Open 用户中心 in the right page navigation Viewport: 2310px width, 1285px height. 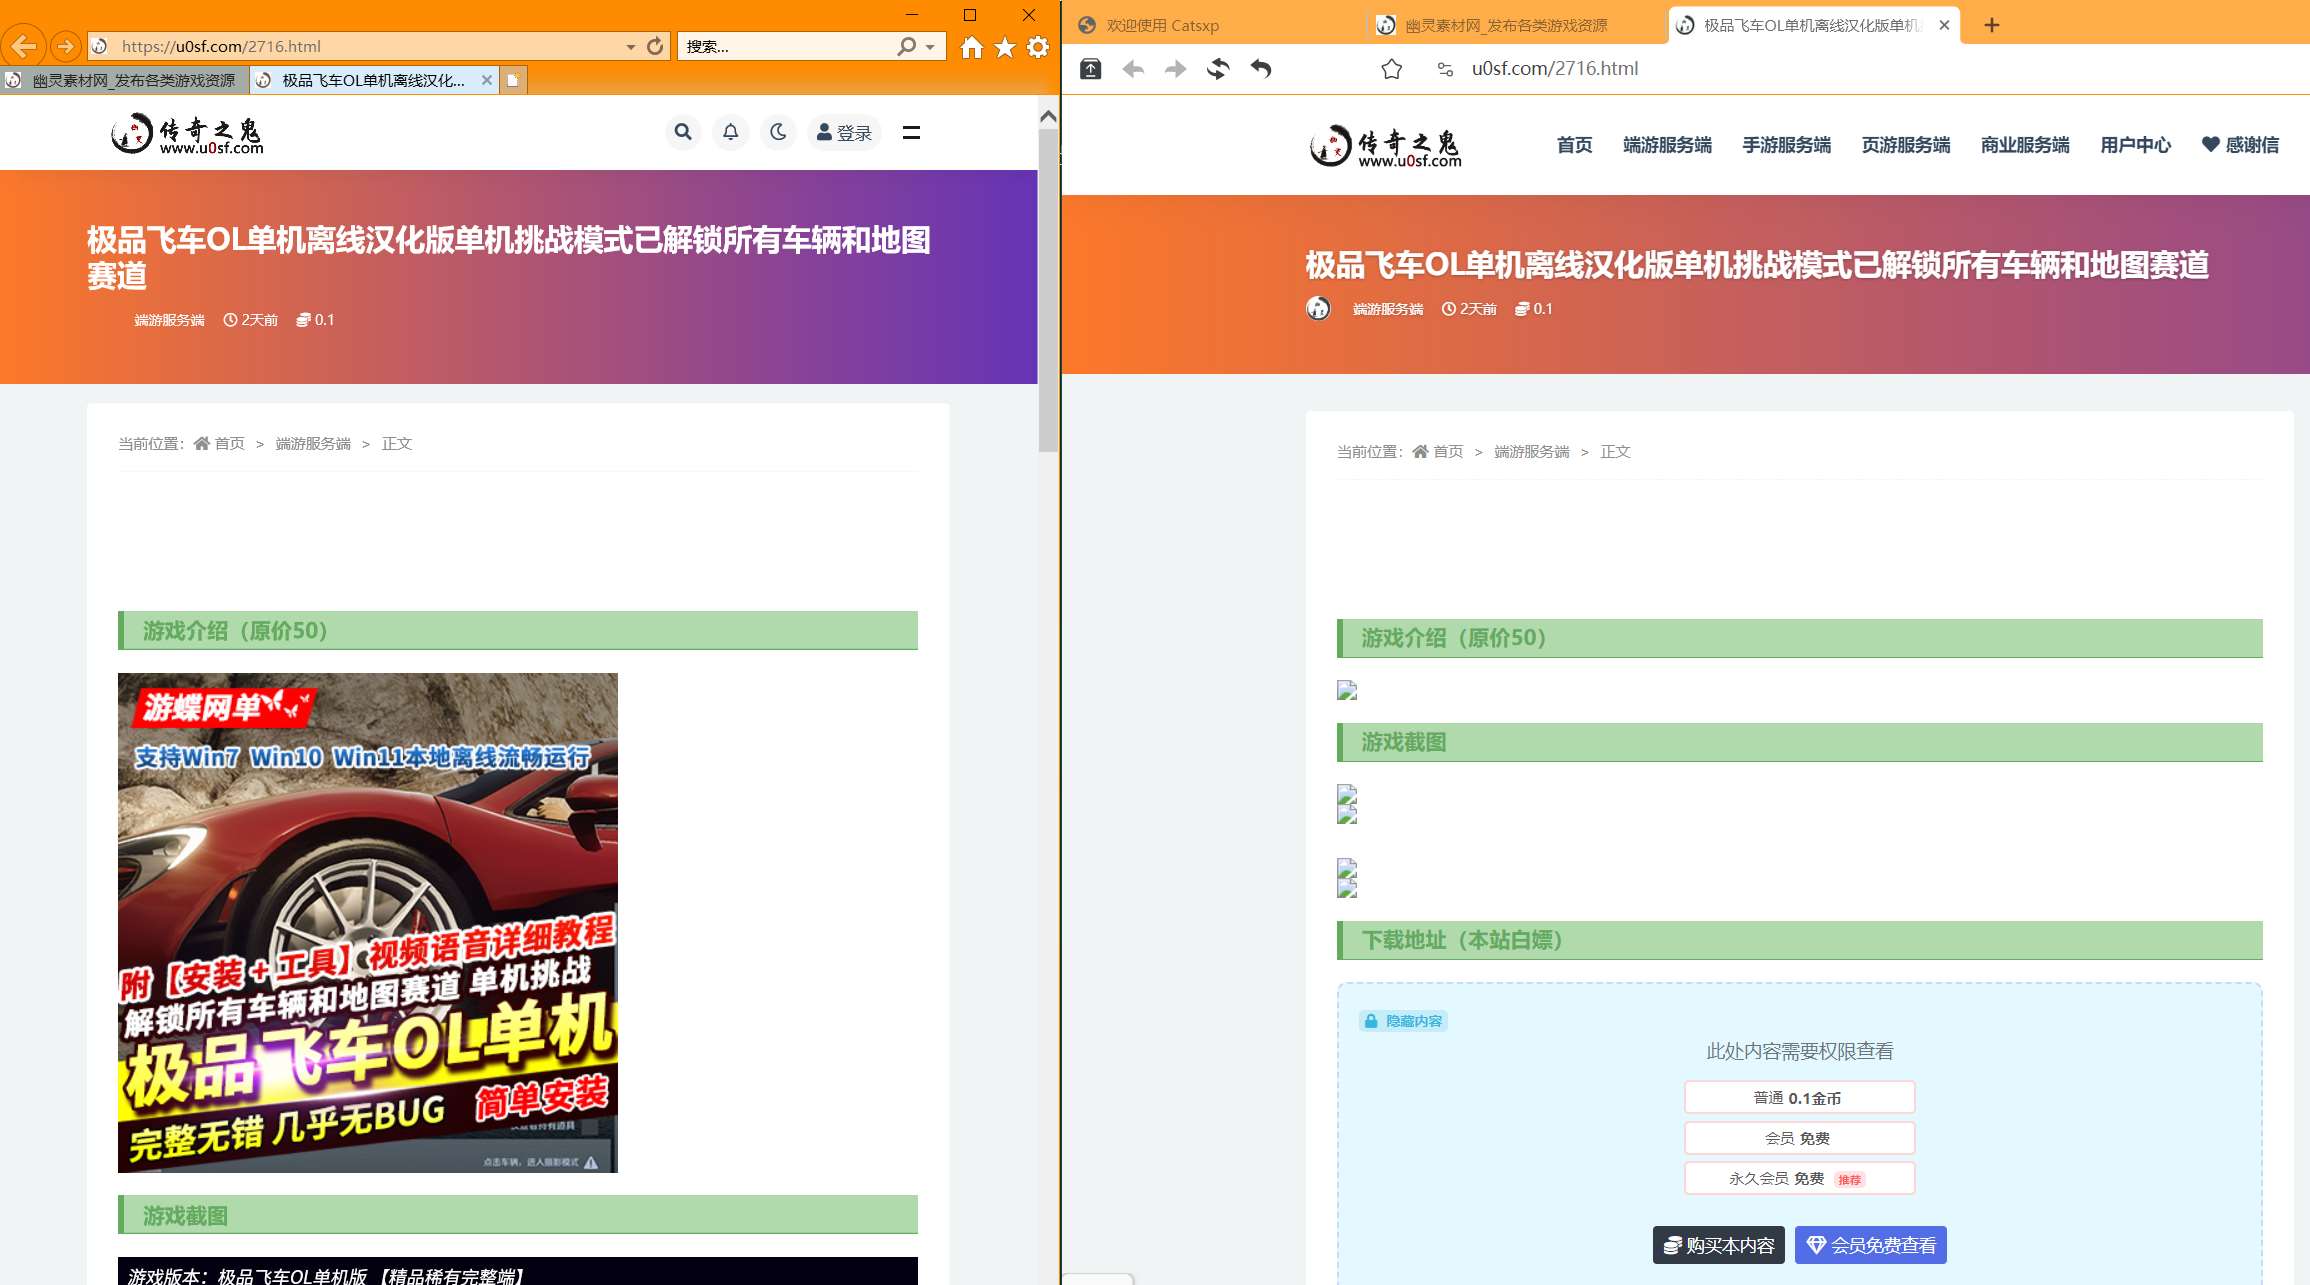2136,145
